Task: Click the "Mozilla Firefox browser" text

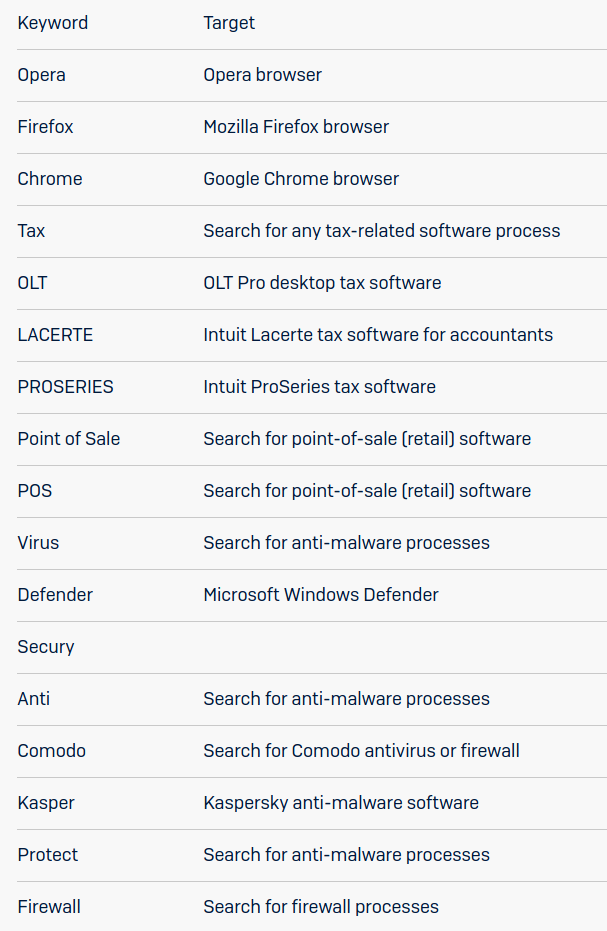Action: pos(296,127)
